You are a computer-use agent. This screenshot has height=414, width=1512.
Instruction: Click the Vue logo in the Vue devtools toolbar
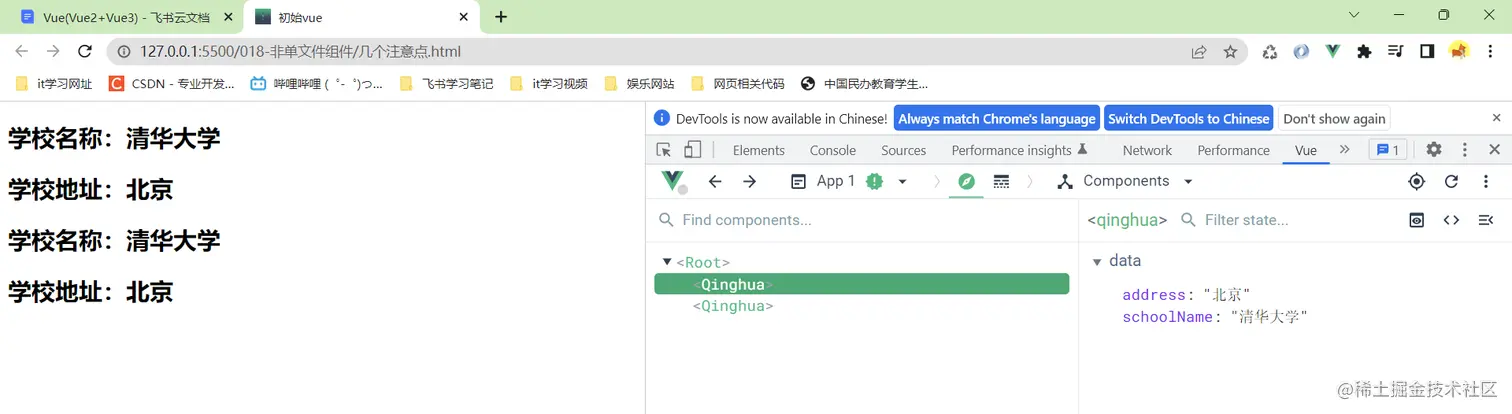click(673, 181)
